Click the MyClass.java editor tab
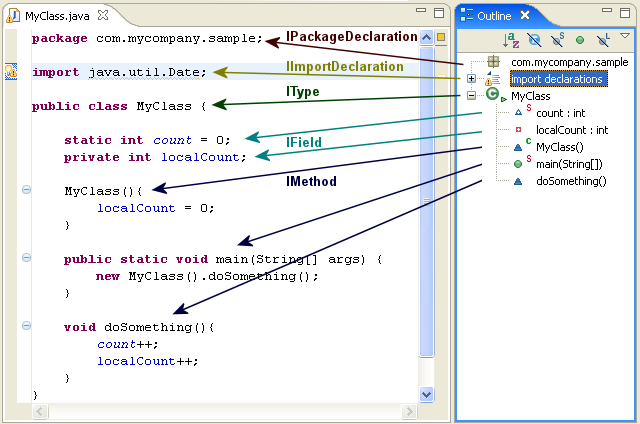Viewport: 640px width, 424px height. point(57,16)
